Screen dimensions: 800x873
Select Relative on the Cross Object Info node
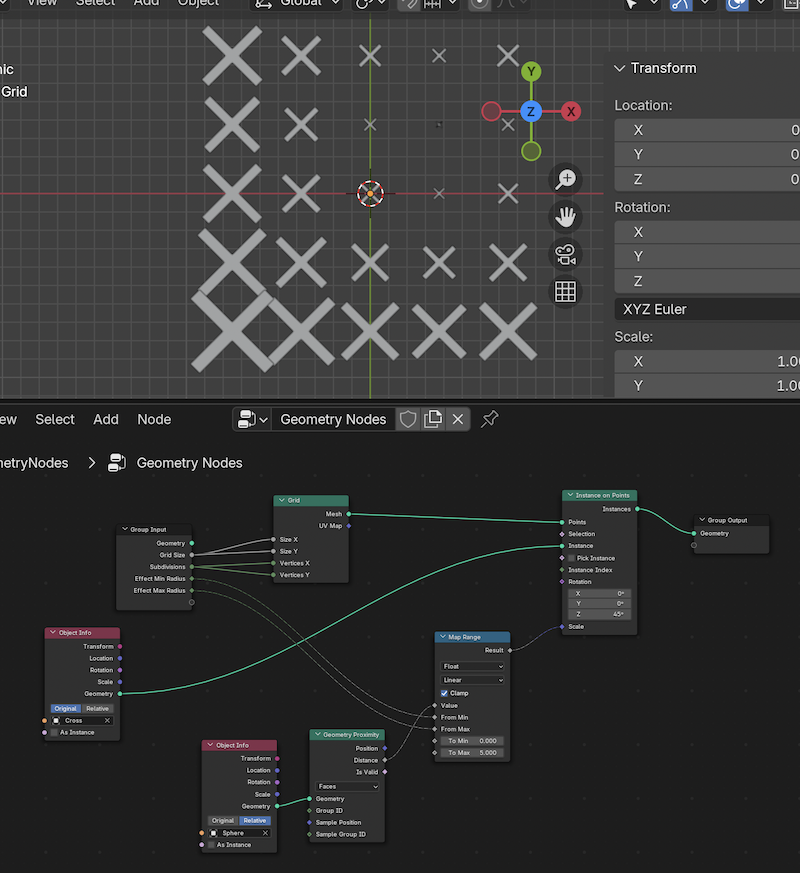97,708
